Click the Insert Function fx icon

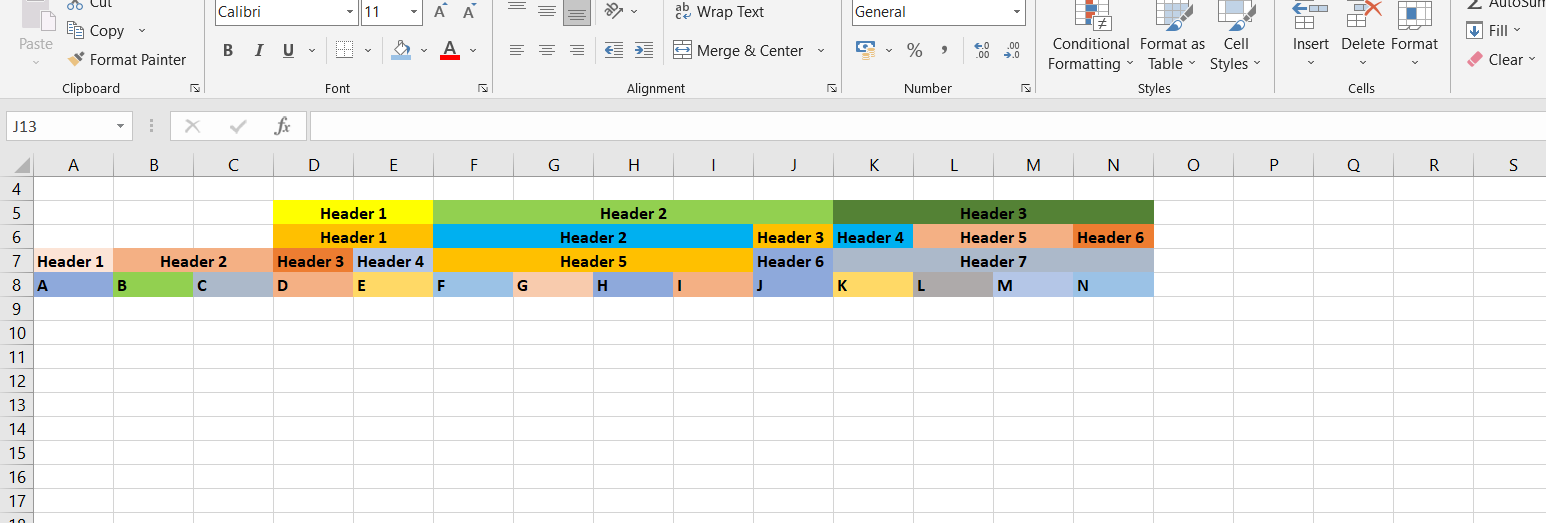pyautogui.click(x=282, y=126)
